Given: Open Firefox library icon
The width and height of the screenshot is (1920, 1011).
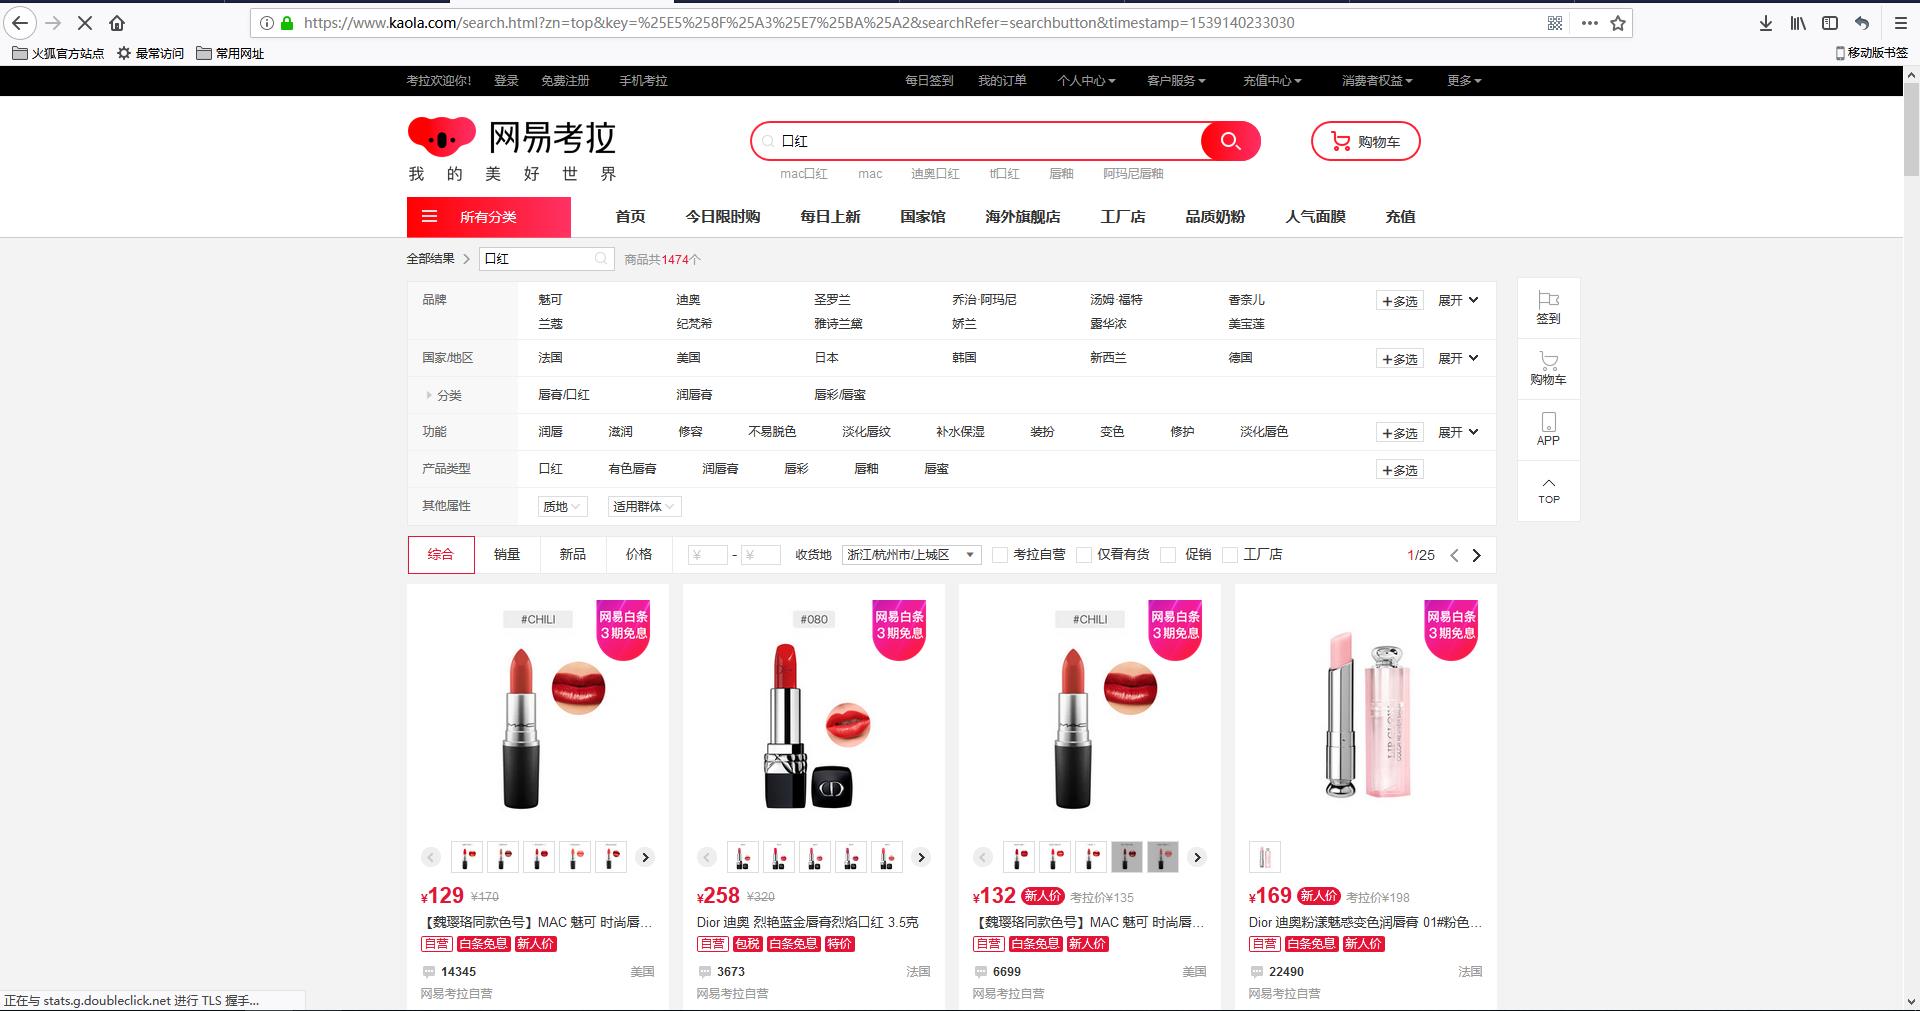Looking at the screenshot, I should pos(1798,23).
